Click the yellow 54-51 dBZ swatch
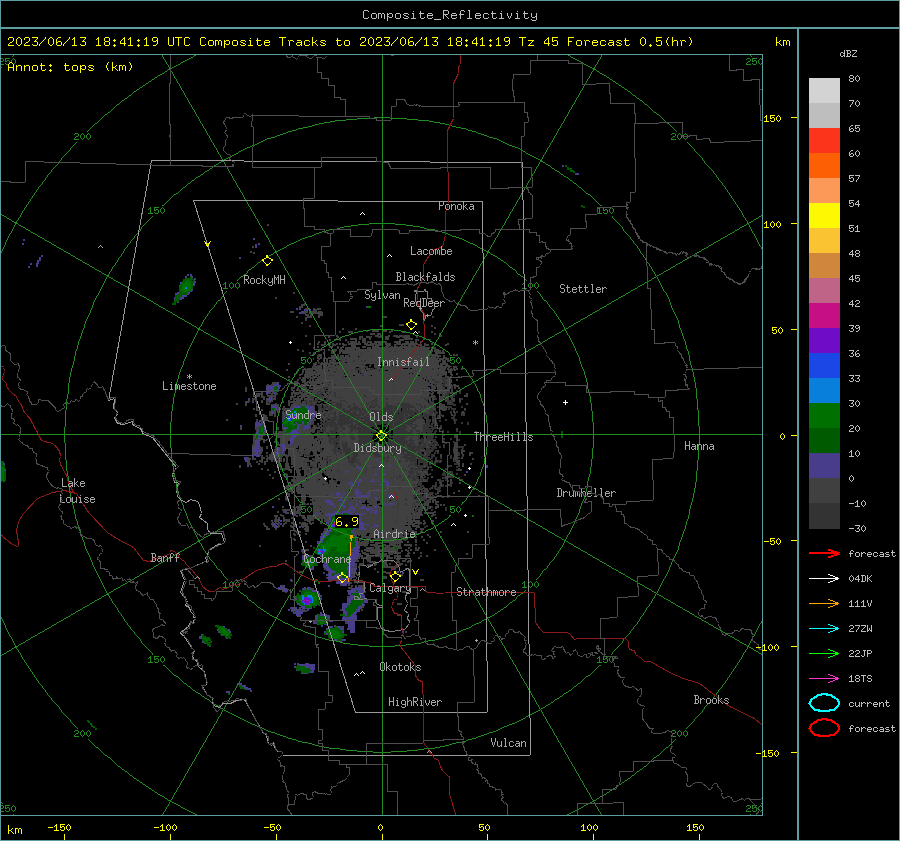900x841 pixels. tap(824, 215)
